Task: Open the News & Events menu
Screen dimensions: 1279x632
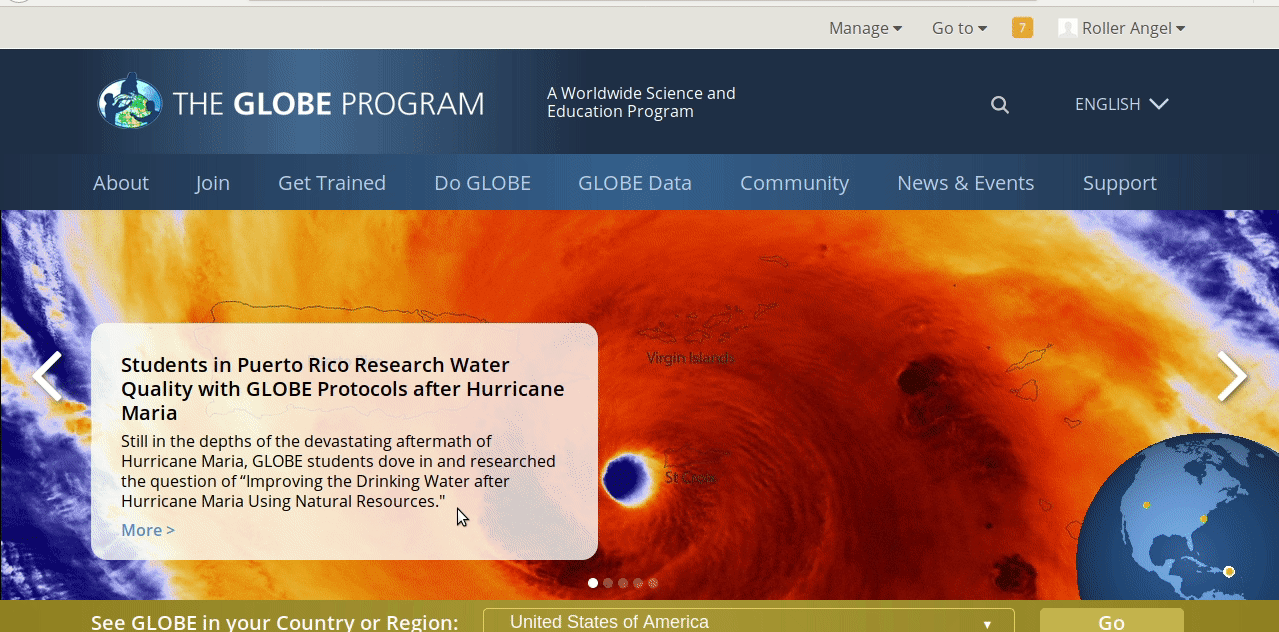Action: tap(965, 183)
